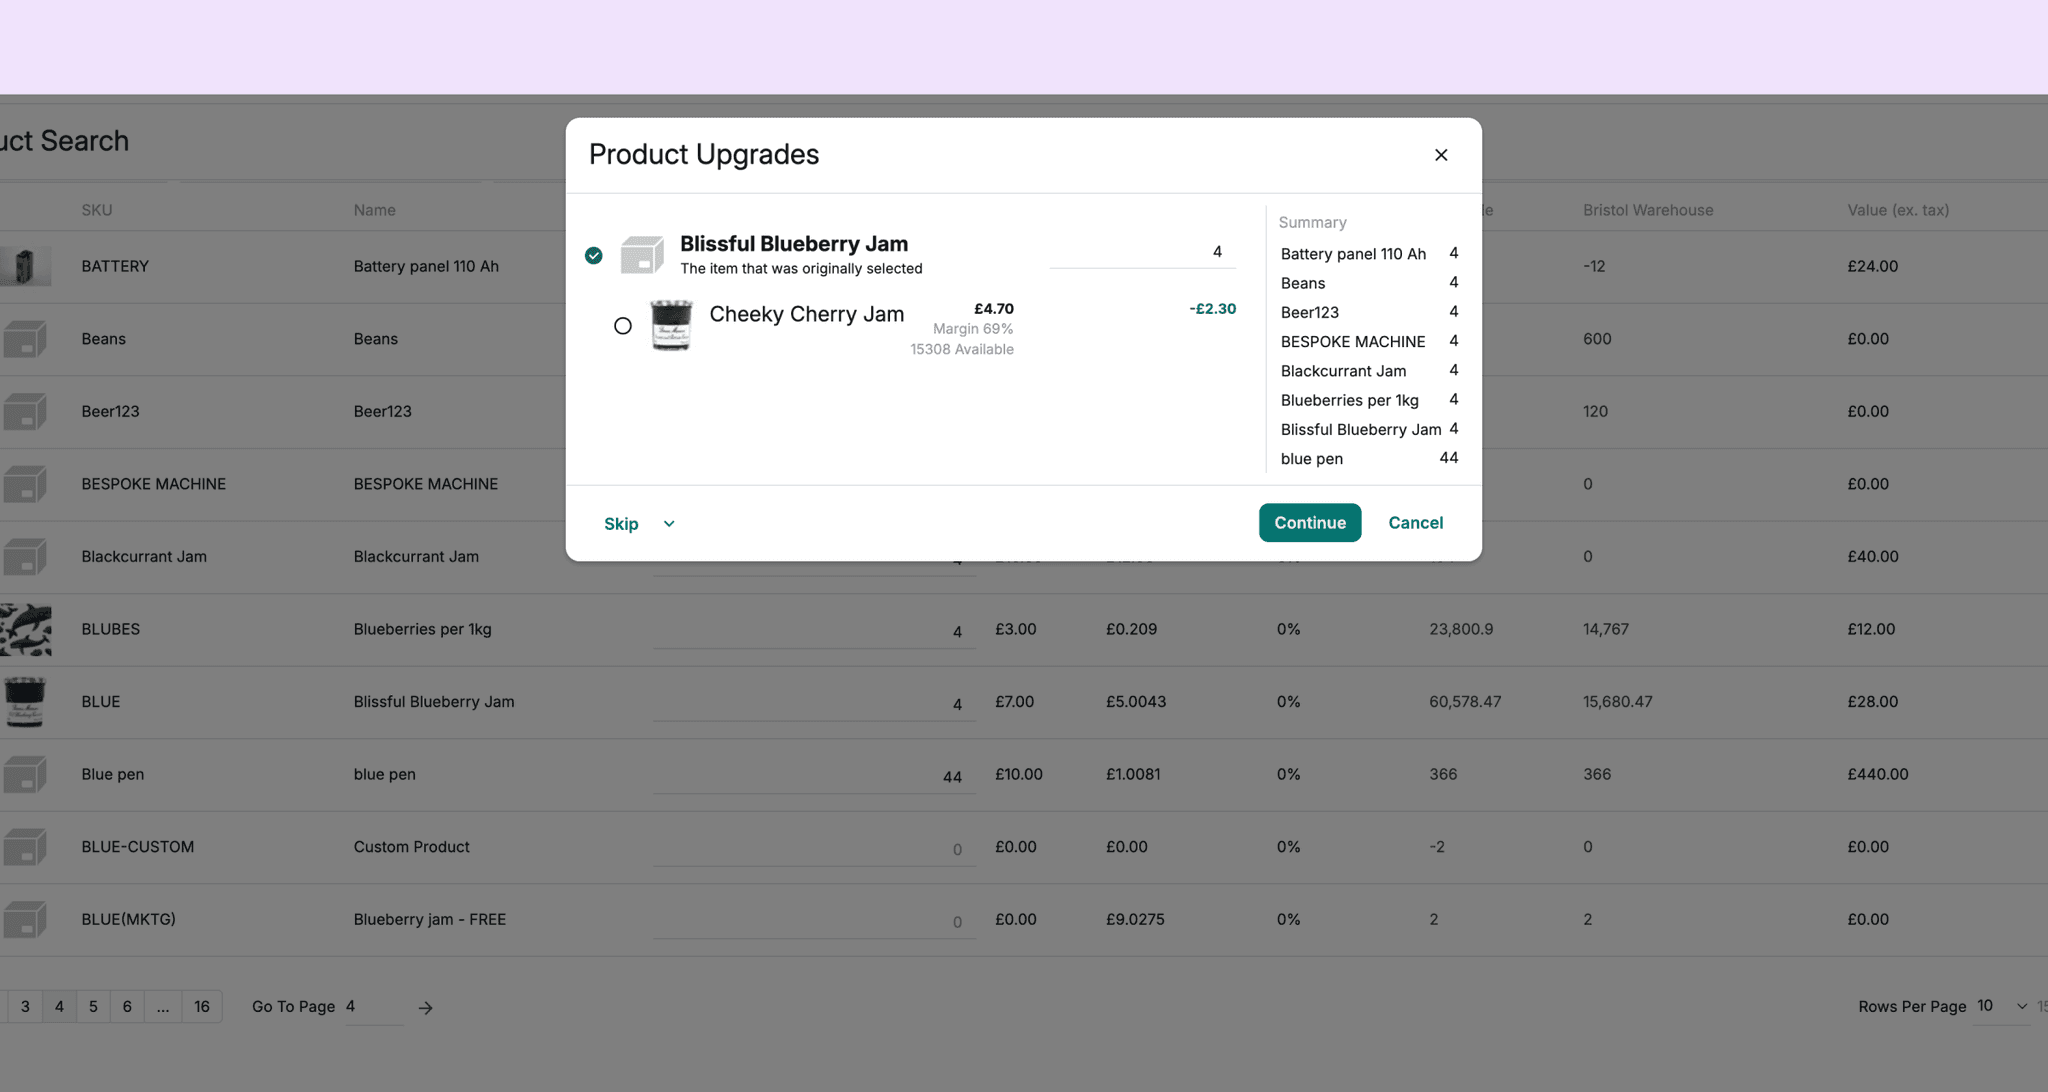Click the £4.70 Cheeky Cherry Jam price
Screen dimensions: 2048x1092
pyautogui.click(x=994, y=309)
